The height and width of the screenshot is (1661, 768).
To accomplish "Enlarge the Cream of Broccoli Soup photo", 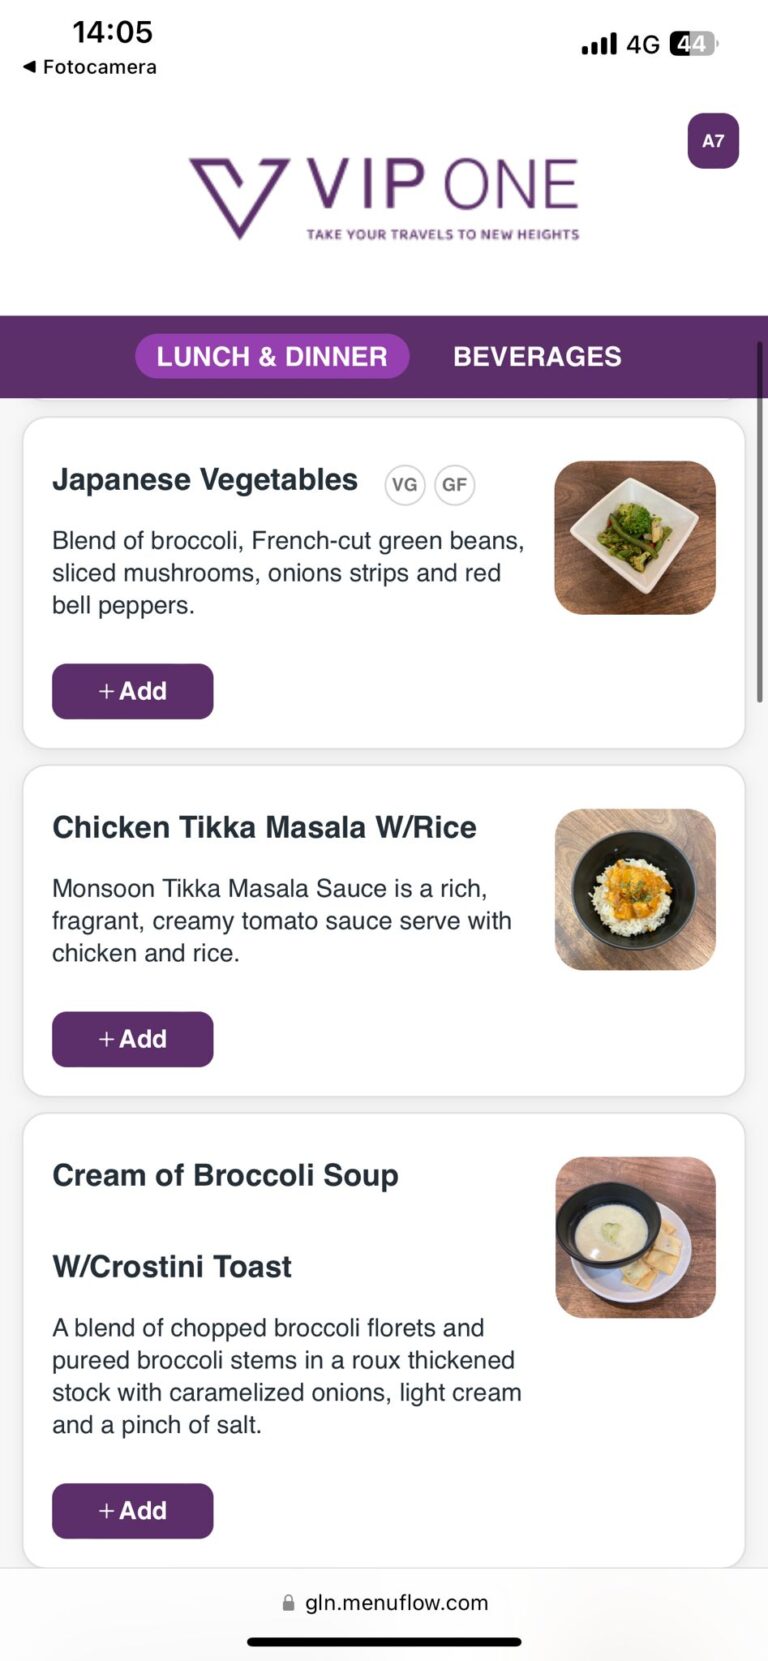I will coord(635,1237).
